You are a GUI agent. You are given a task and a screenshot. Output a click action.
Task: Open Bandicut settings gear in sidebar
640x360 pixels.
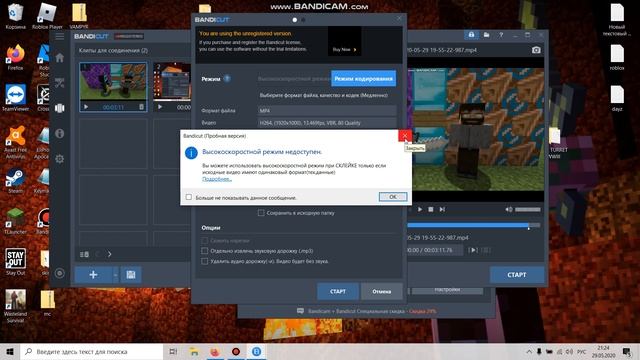pyautogui.click(x=60, y=159)
